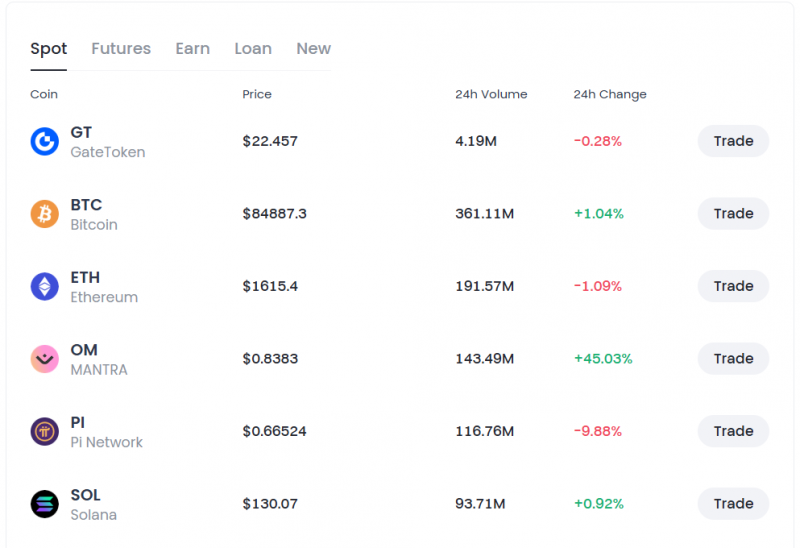Click the +45.03% change value
The image size is (800, 548).
[x=603, y=358]
